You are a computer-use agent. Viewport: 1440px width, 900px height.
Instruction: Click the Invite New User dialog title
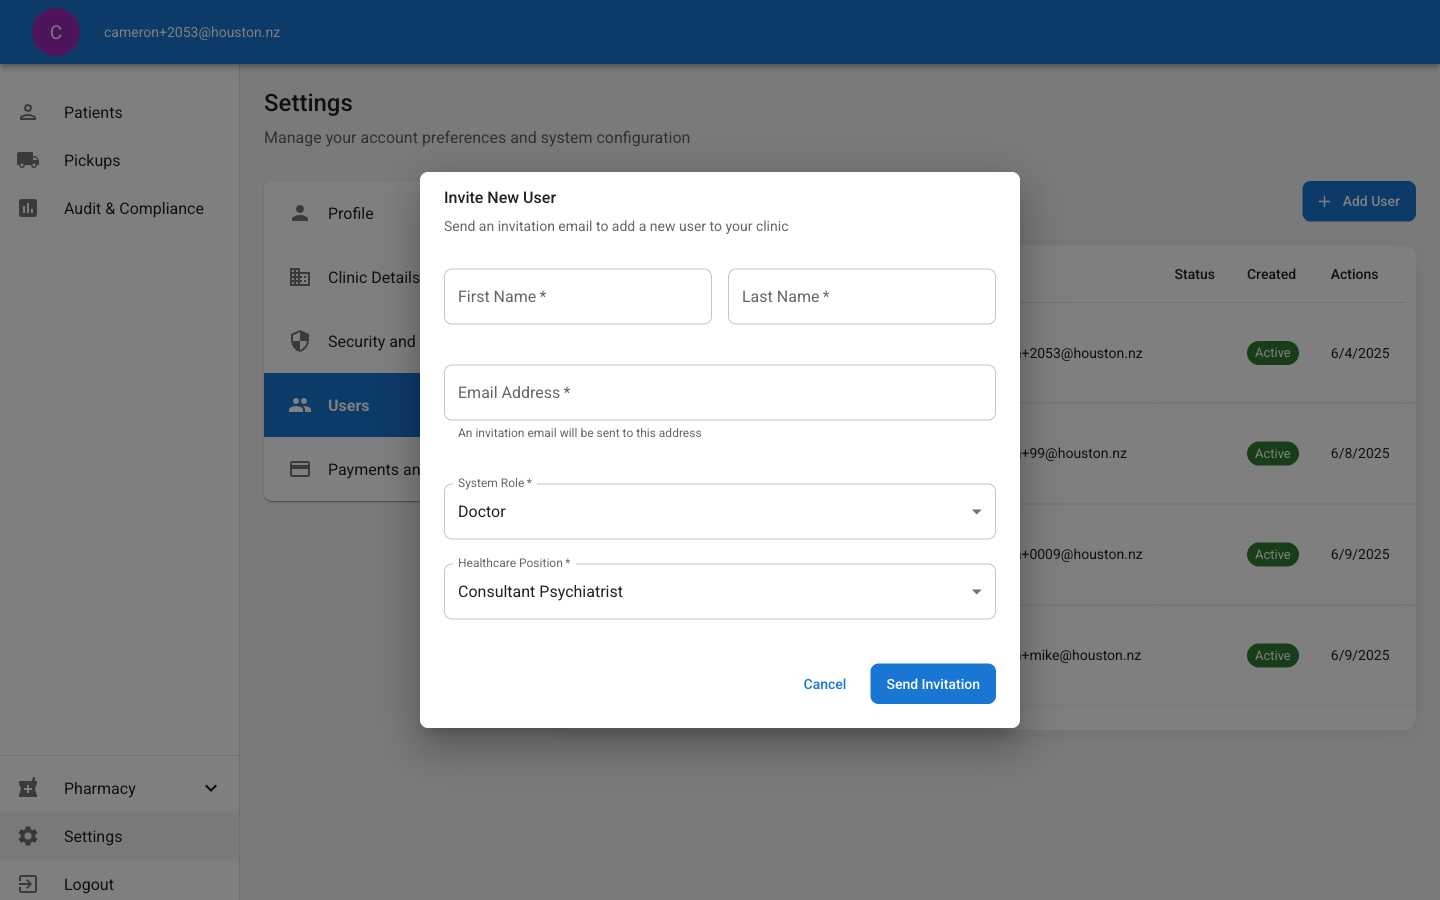pyautogui.click(x=500, y=198)
